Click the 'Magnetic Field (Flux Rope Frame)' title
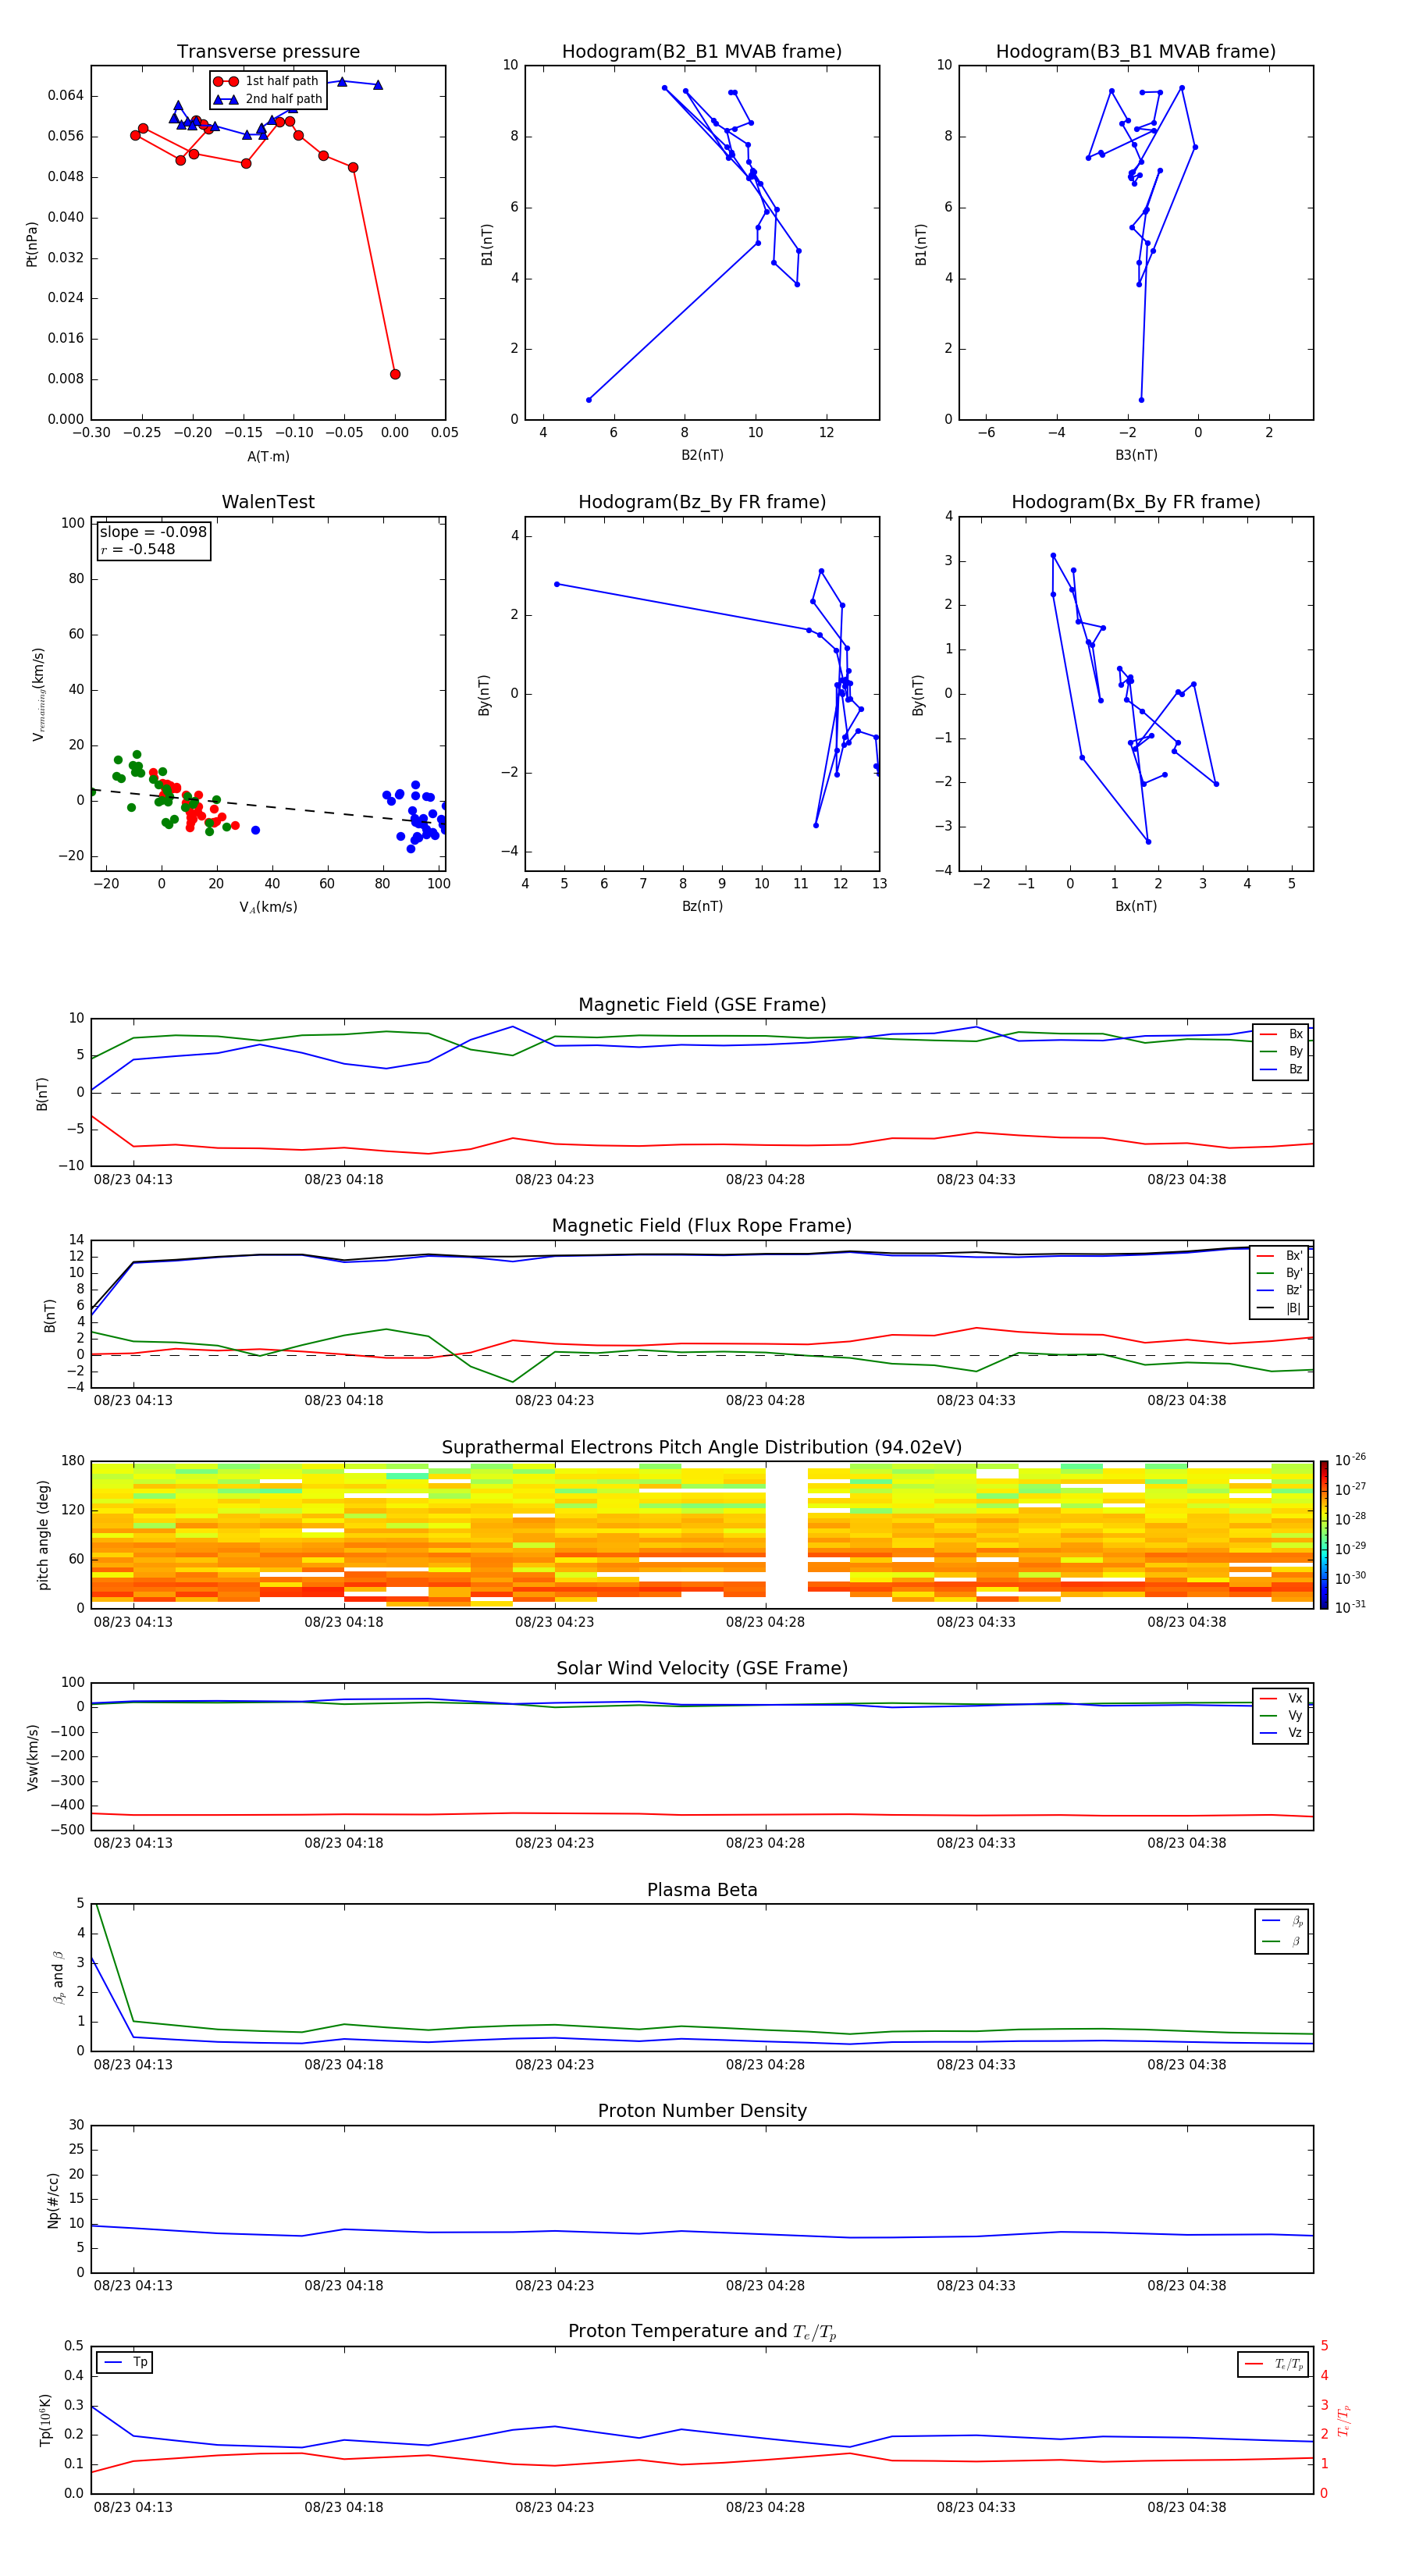 click(702, 1226)
